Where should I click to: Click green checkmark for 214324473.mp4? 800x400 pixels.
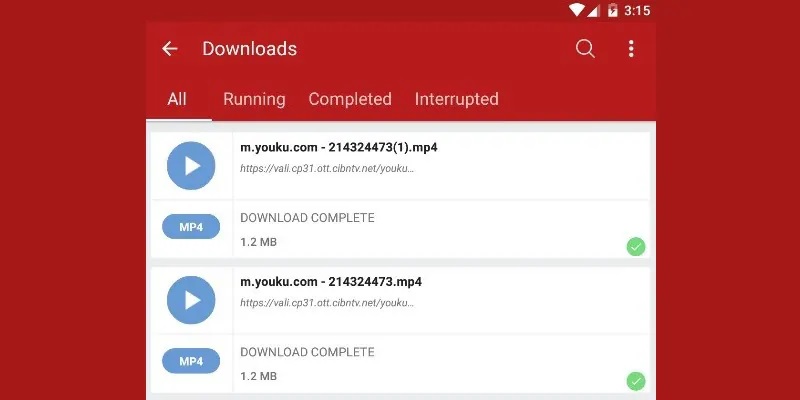coord(636,381)
